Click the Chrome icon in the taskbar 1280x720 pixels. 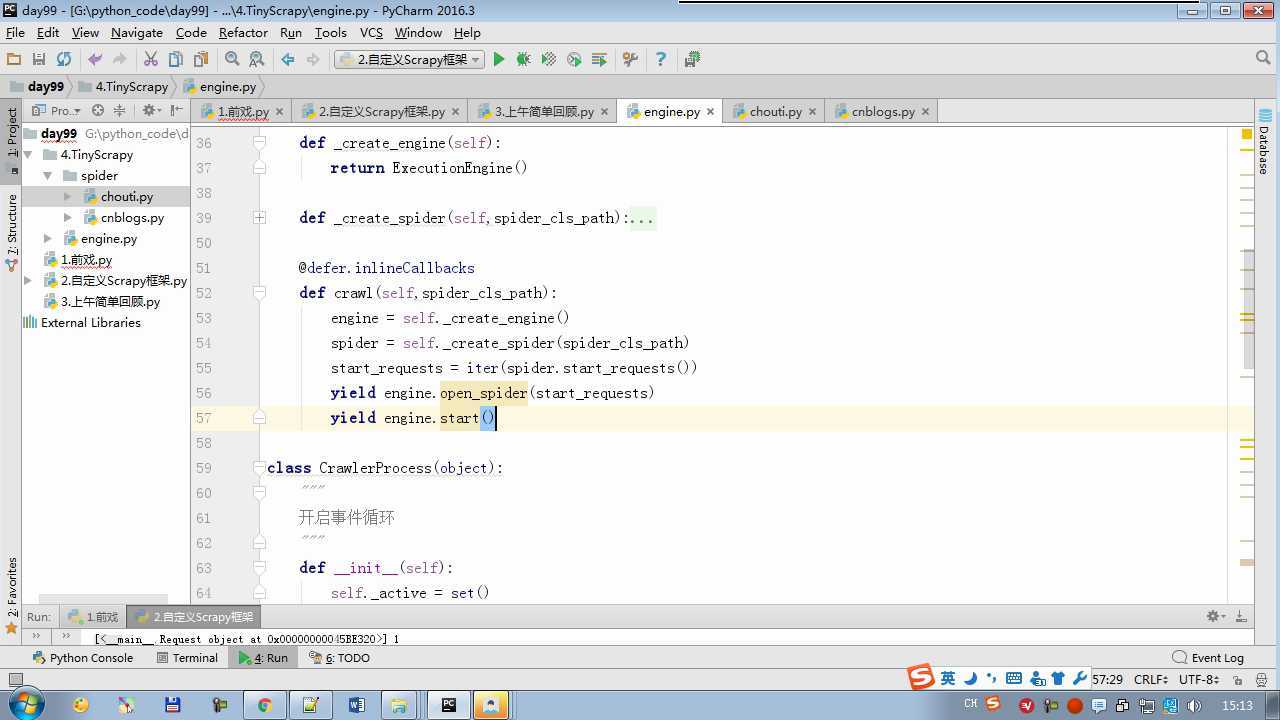264,705
